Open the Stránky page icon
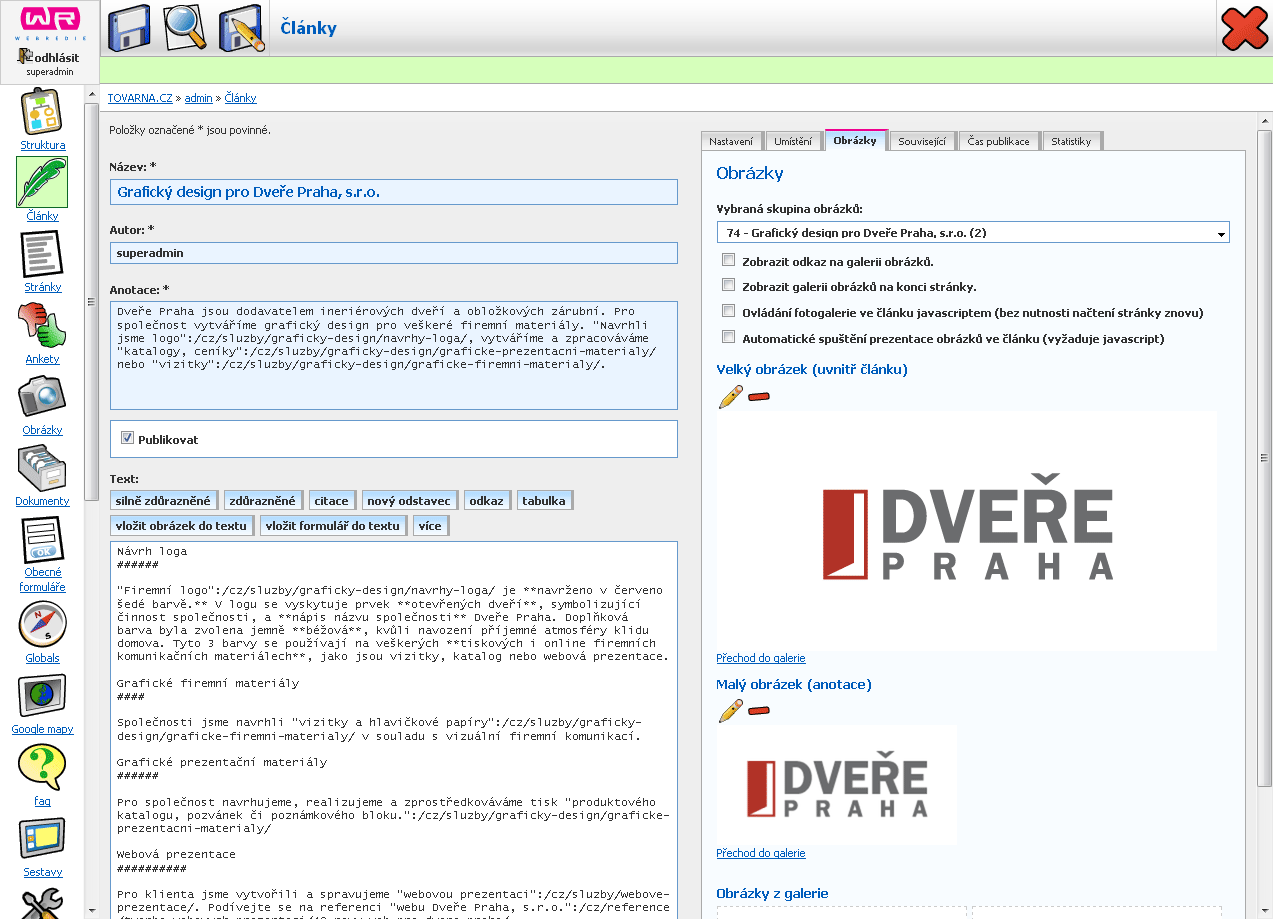Screen dimensions: 1273x919 pyautogui.click(x=43, y=254)
